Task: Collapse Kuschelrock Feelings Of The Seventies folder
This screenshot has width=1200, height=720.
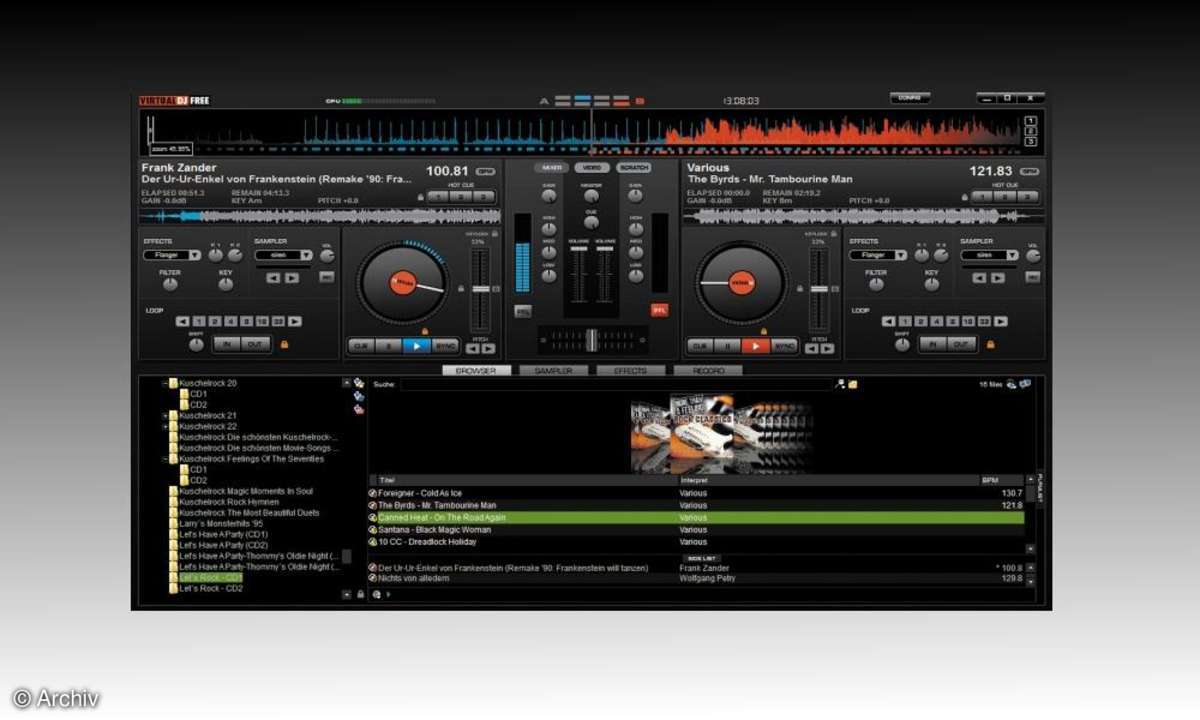Action: tap(166, 459)
